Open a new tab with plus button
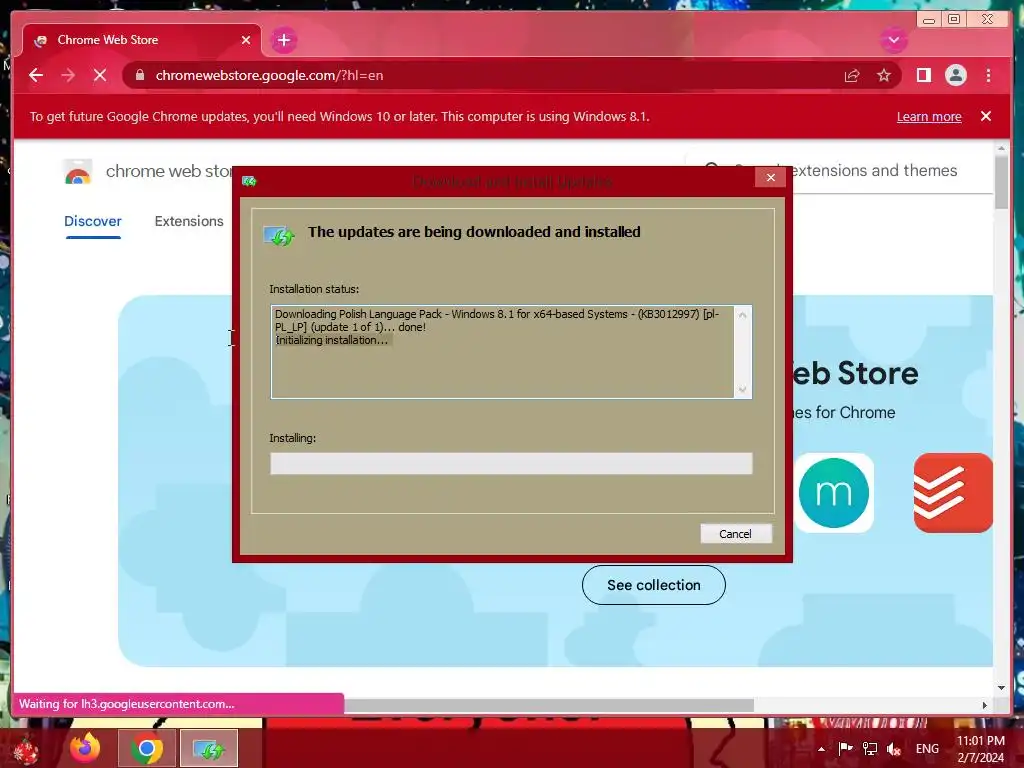Image resolution: width=1024 pixels, height=768 pixels. point(283,40)
